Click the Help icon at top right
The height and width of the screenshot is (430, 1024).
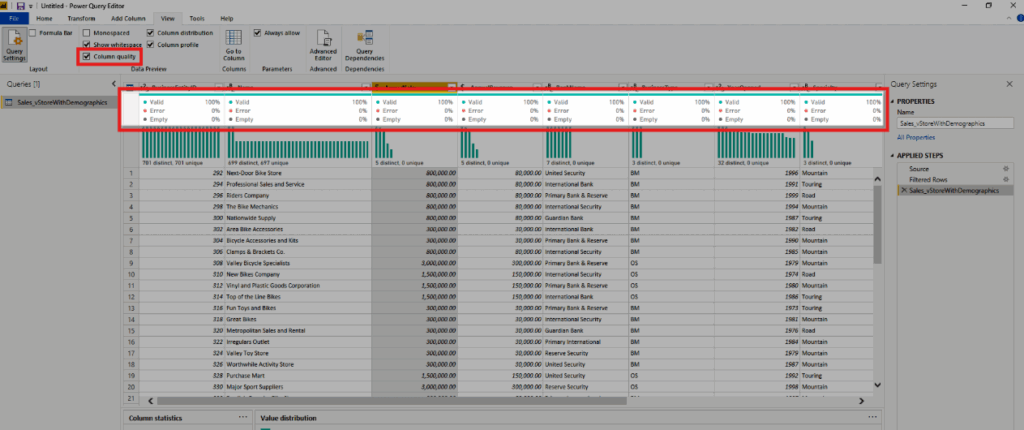pos(1020,19)
